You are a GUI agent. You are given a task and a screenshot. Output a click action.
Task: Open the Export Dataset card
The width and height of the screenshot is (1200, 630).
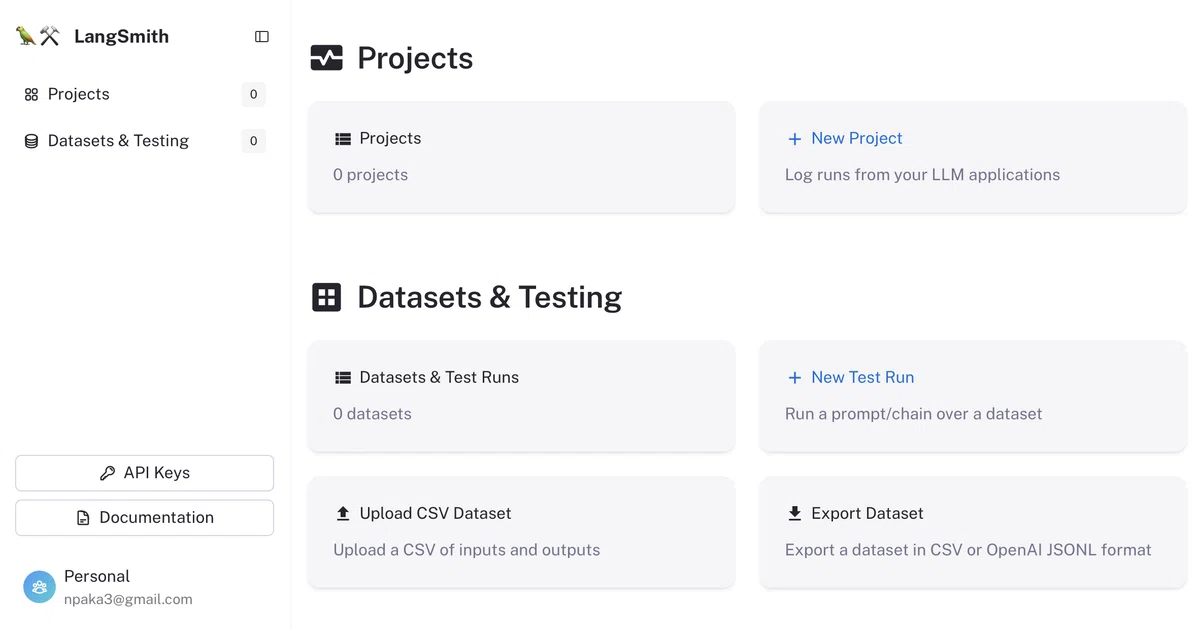pyautogui.click(x=973, y=532)
